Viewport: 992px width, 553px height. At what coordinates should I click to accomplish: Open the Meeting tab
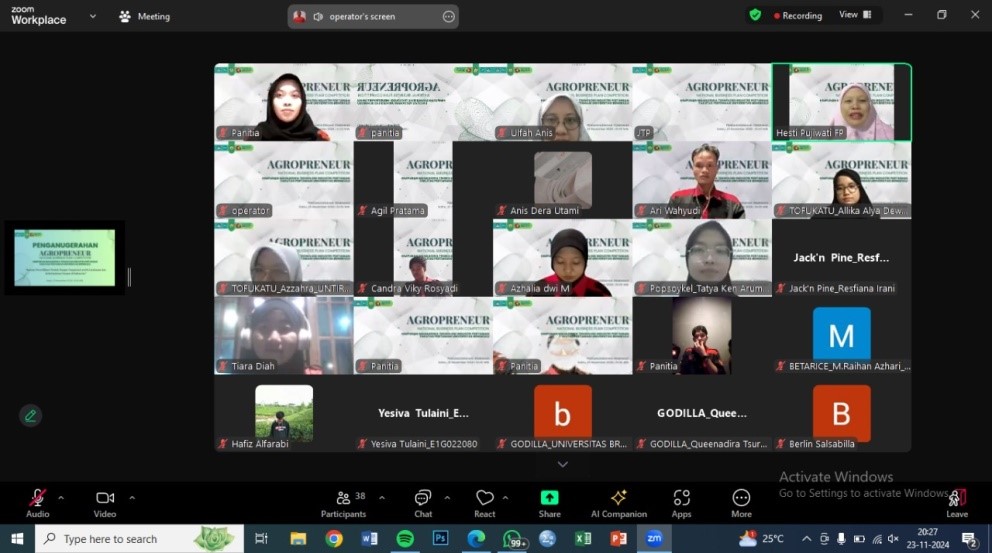(145, 16)
